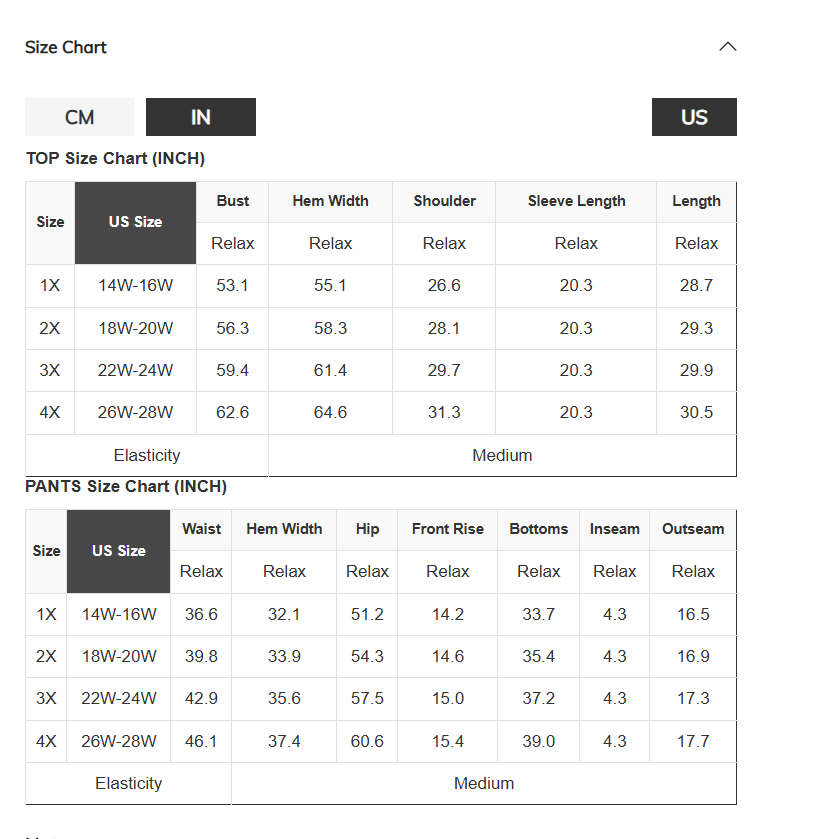Click the Outseam column header
Viewport: 820px width, 839px height.
click(x=693, y=529)
